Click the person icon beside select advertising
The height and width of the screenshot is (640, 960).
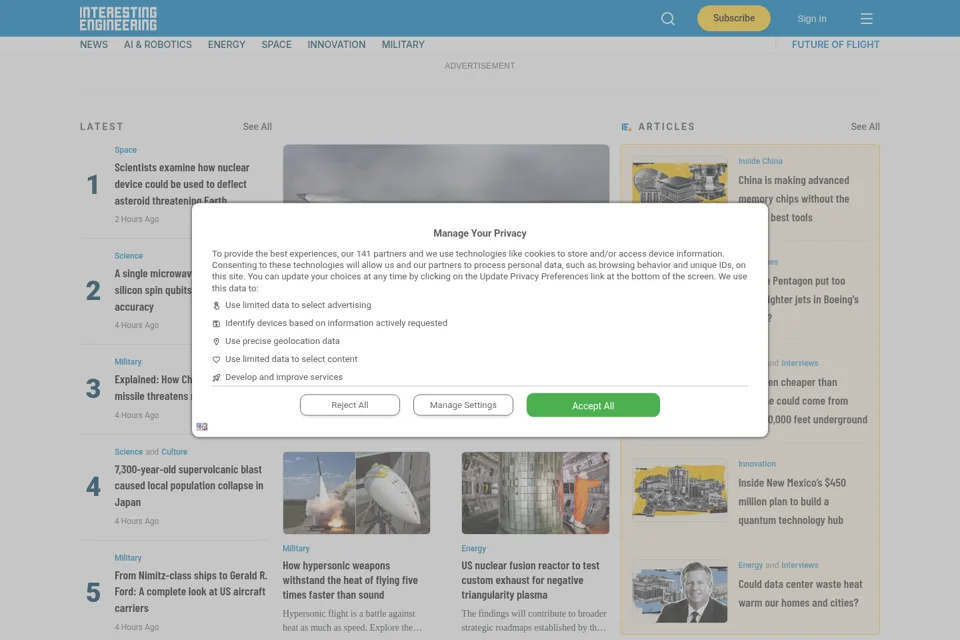216,306
